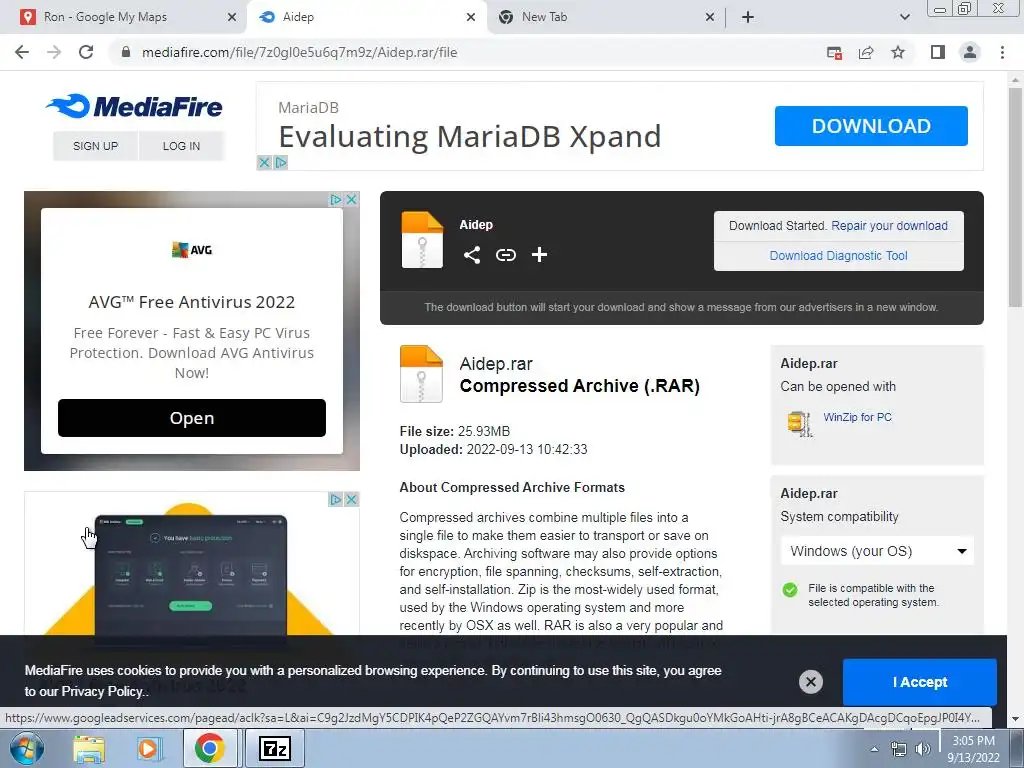The width and height of the screenshot is (1024, 768).
Task: Close the New Tab tab
Action: point(710,17)
